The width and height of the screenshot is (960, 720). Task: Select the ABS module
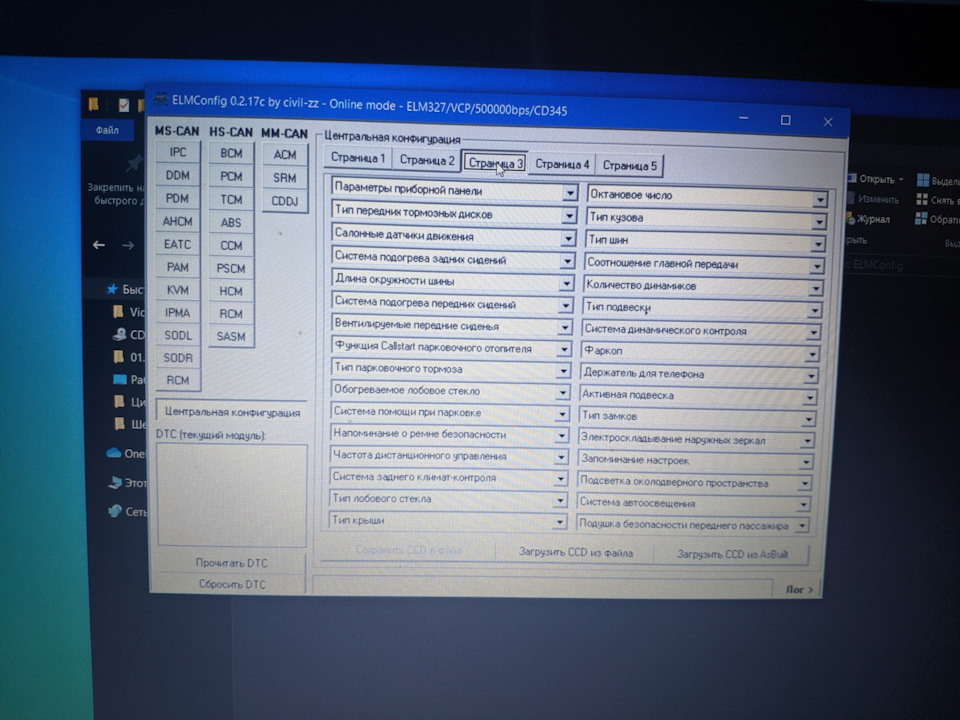pos(231,222)
